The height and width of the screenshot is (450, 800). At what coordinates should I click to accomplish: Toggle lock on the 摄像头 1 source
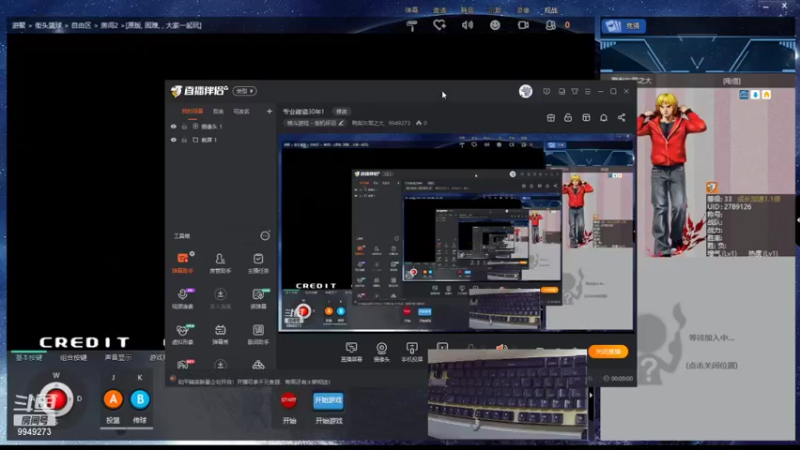[184, 127]
